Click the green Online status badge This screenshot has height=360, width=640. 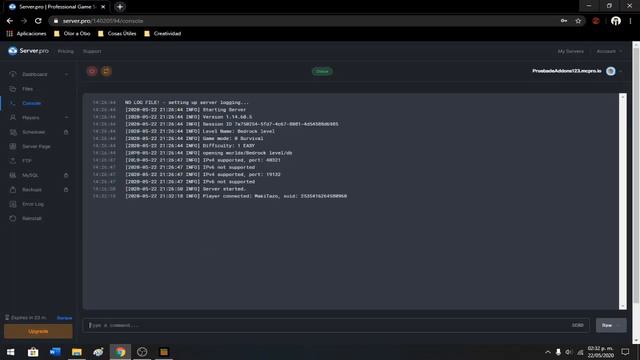point(322,71)
